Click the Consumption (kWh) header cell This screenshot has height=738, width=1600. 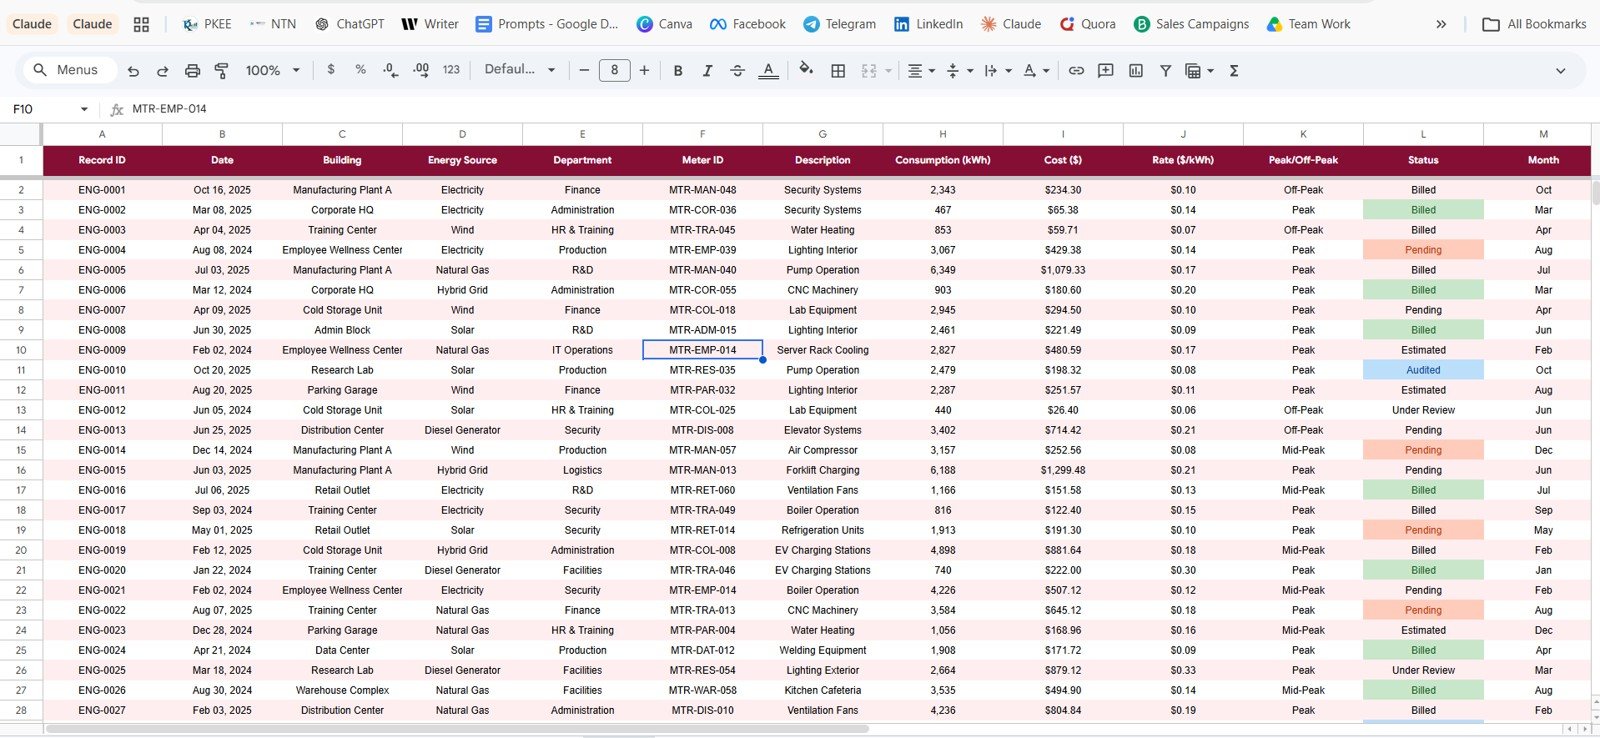coord(942,160)
